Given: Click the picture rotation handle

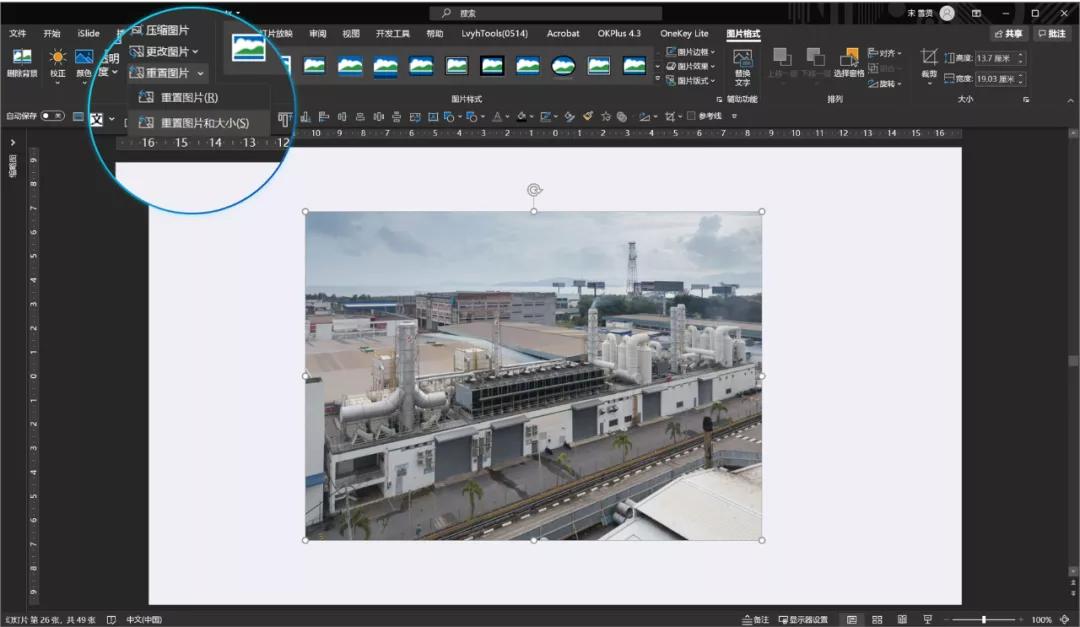Looking at the screenshot, I should [534, 189].
